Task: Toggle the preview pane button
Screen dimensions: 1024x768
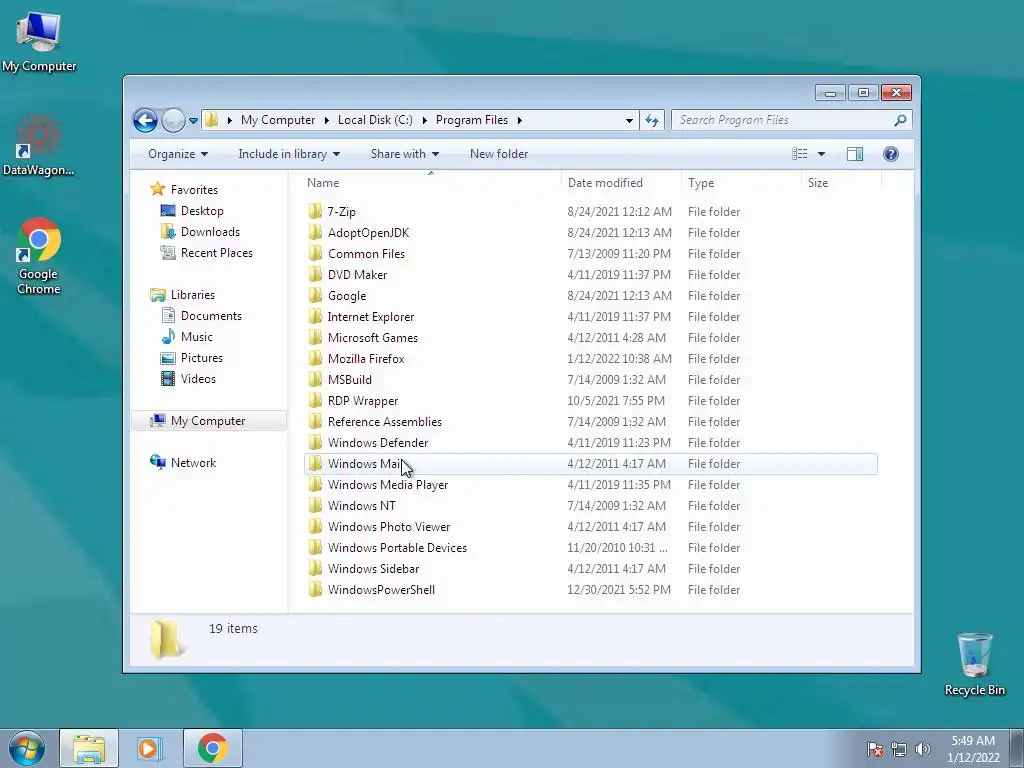Action: [855, 154]
